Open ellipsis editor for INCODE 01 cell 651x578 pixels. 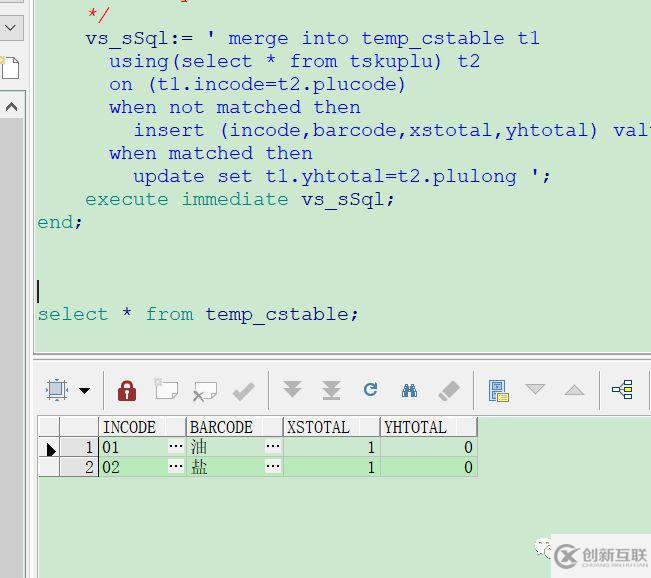176,446
